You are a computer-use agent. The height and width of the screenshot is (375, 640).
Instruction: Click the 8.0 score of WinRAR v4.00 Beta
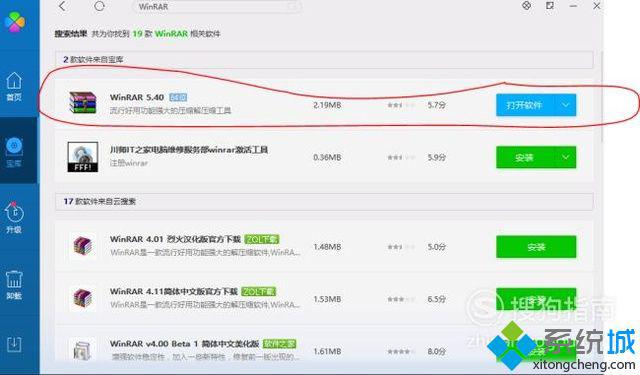point(437,351)
